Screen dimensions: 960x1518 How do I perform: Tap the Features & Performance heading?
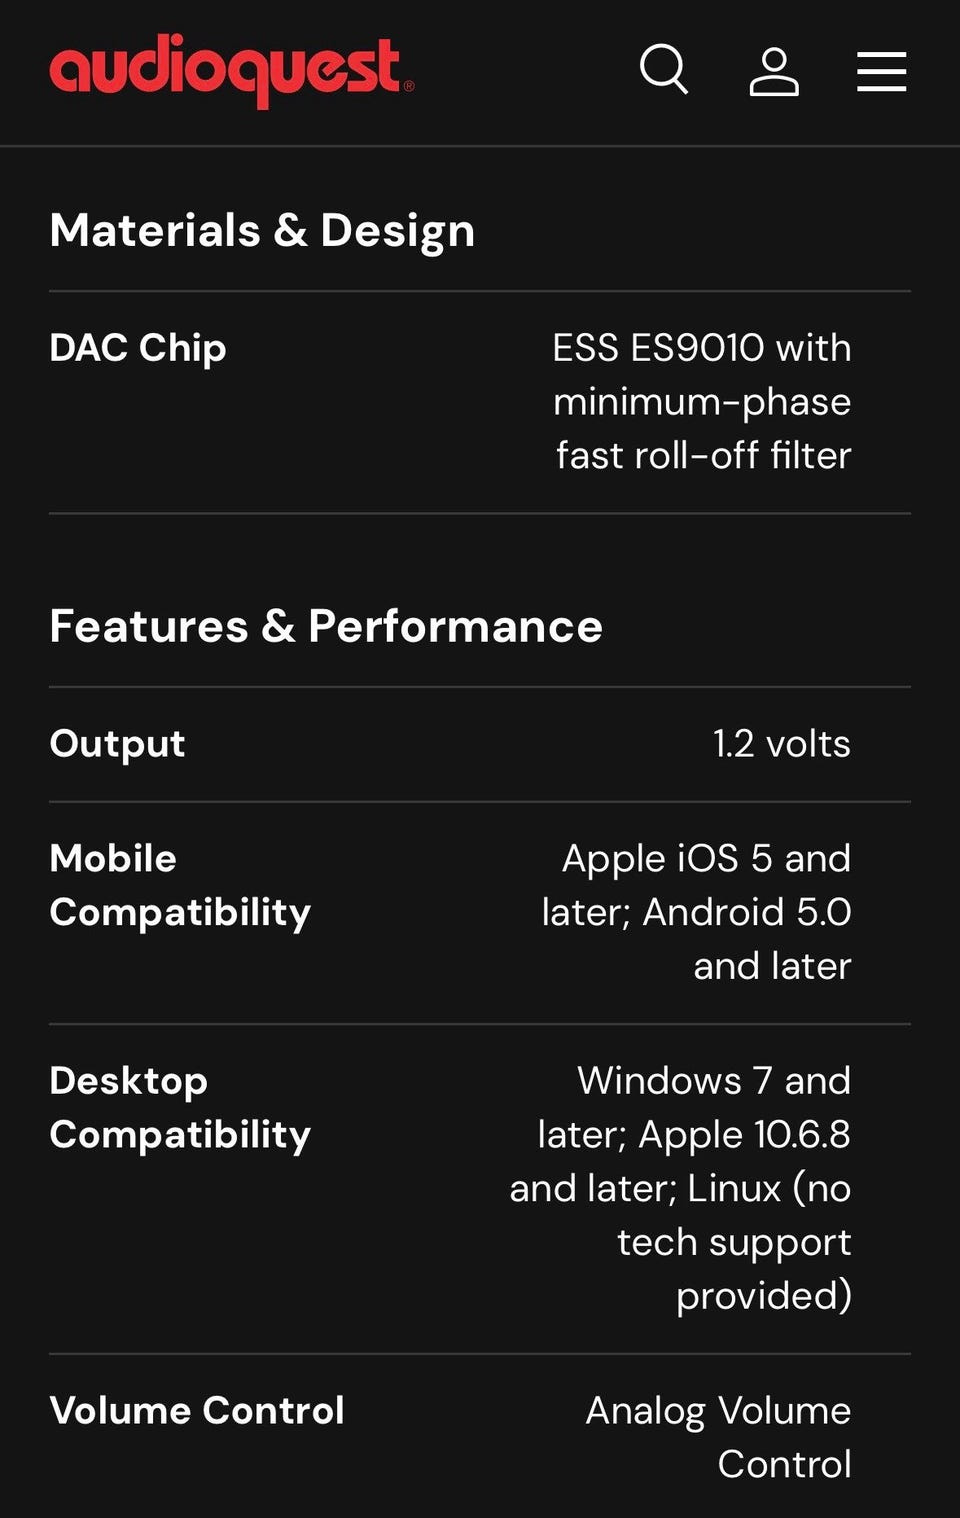(326, 626)
